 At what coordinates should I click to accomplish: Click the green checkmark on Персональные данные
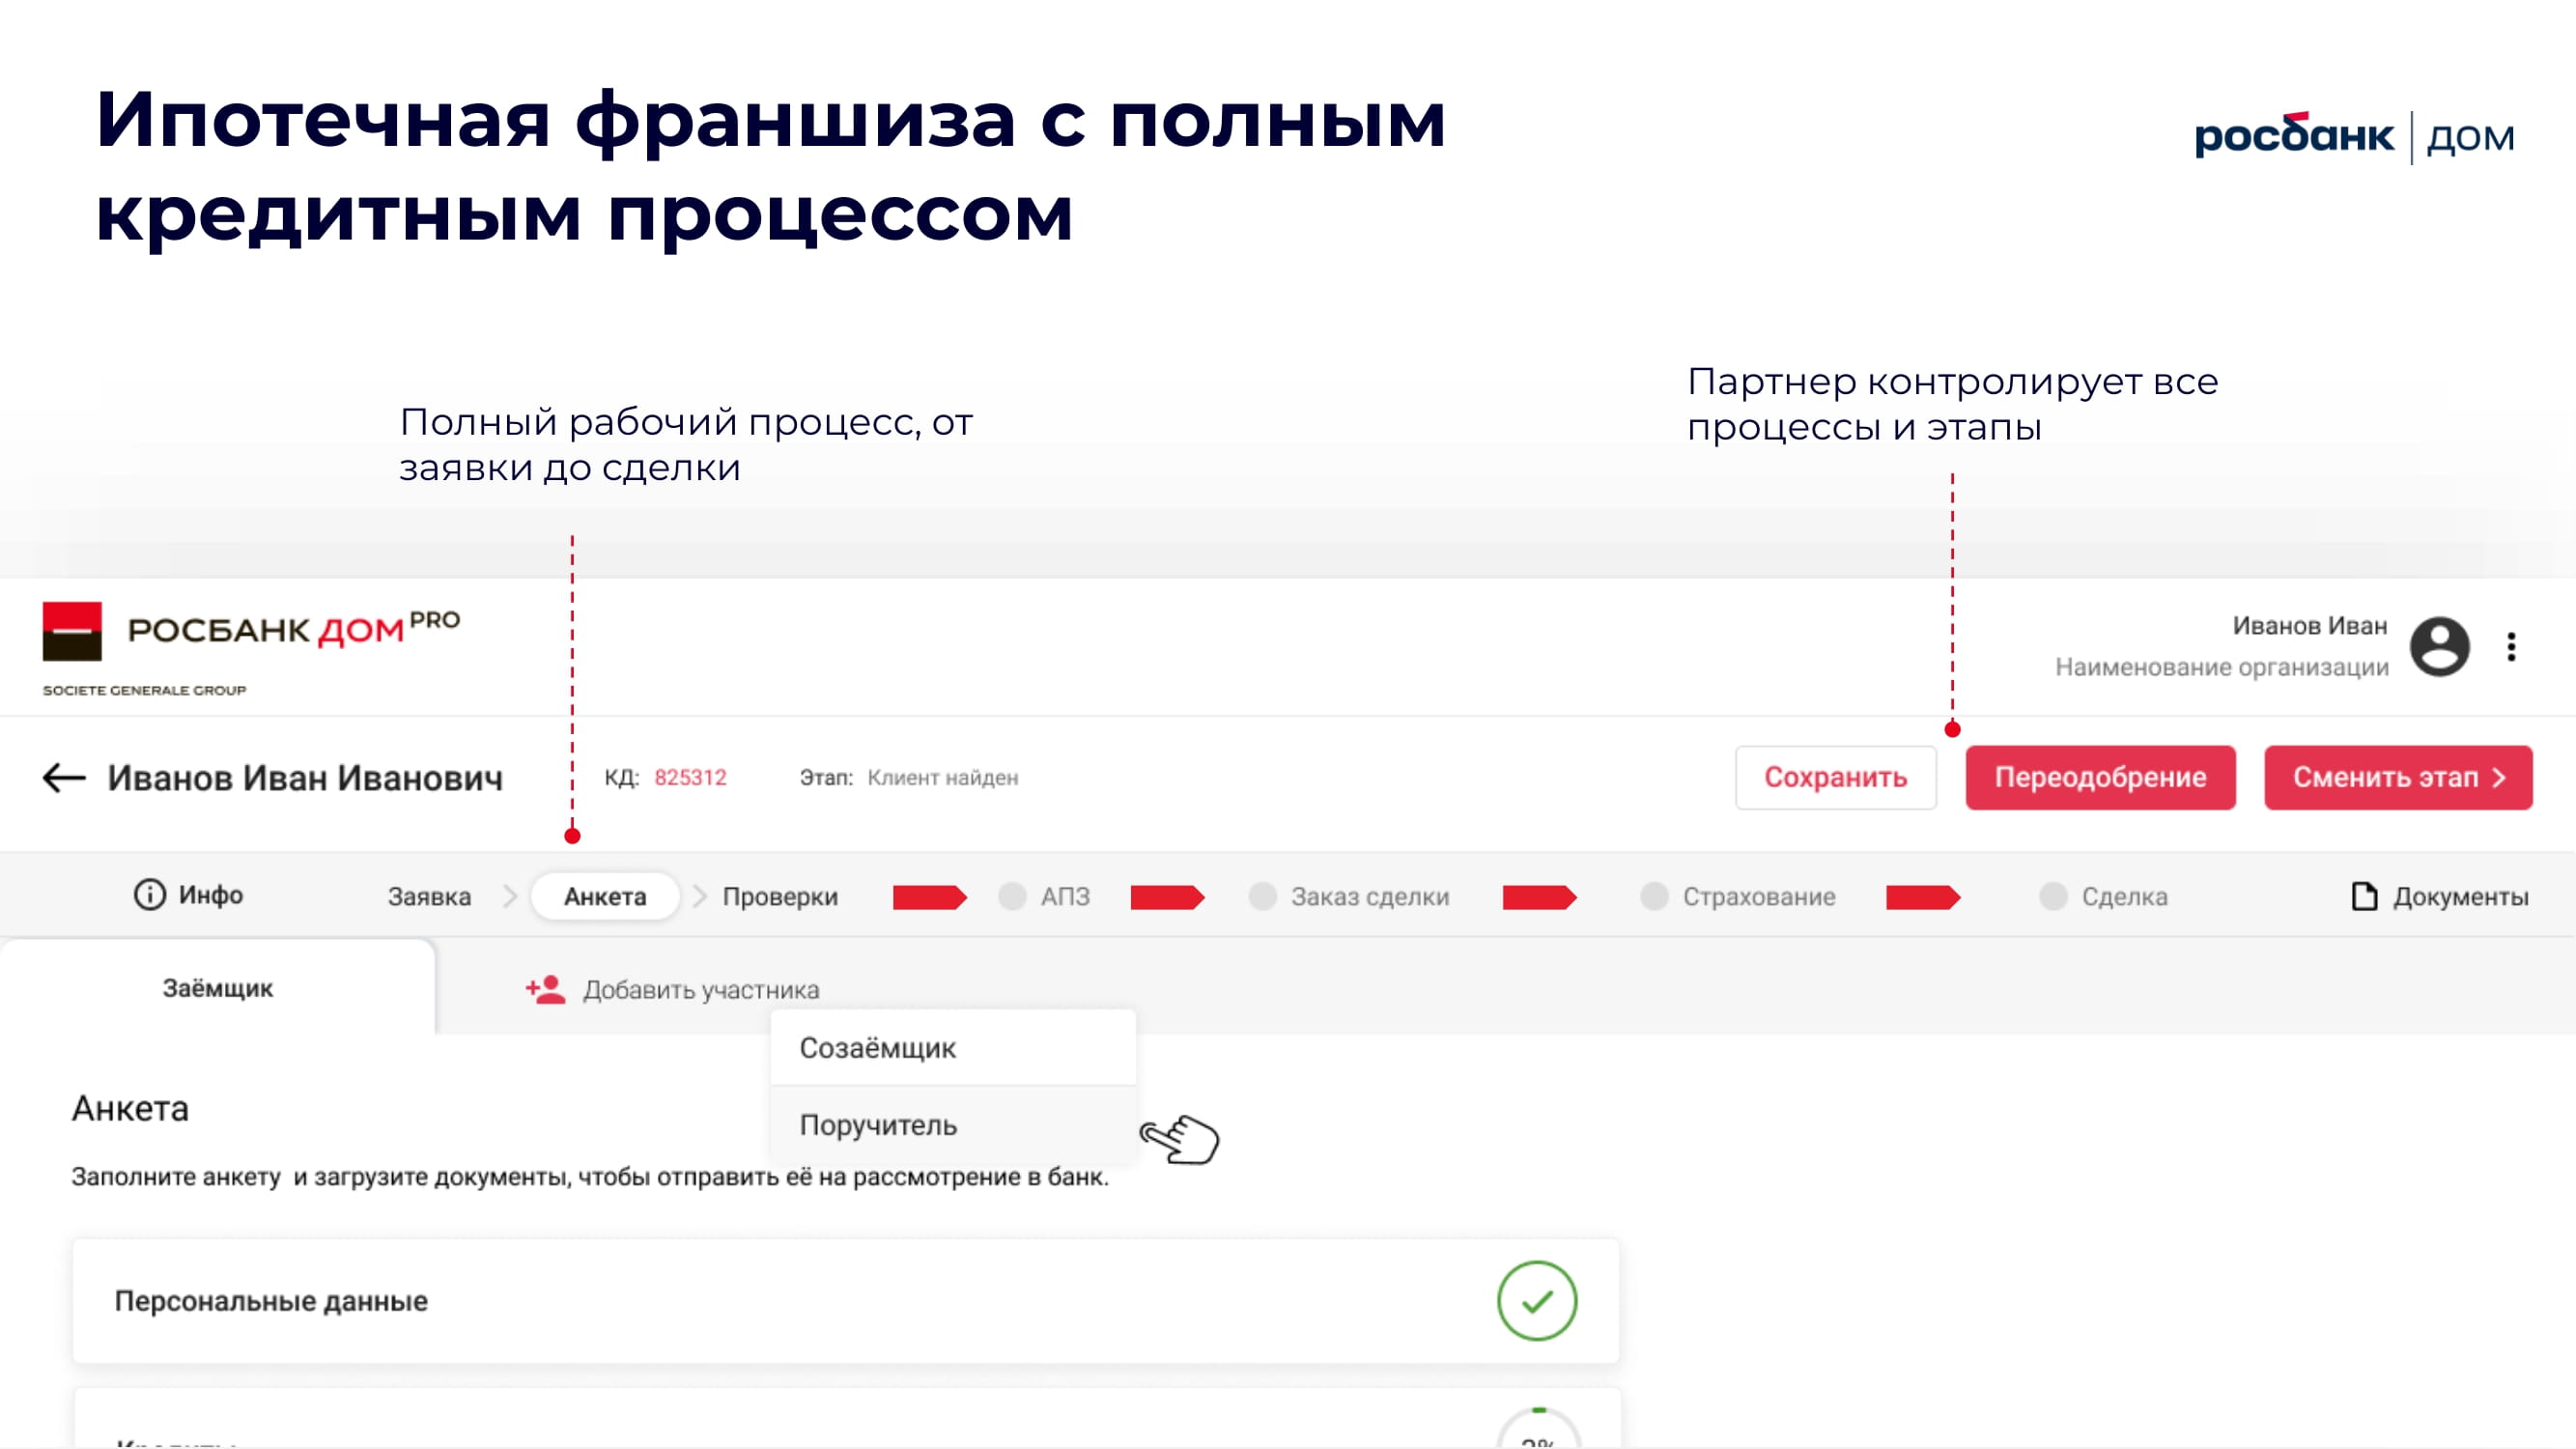pyautogui.click(x=1537, y=1301)
